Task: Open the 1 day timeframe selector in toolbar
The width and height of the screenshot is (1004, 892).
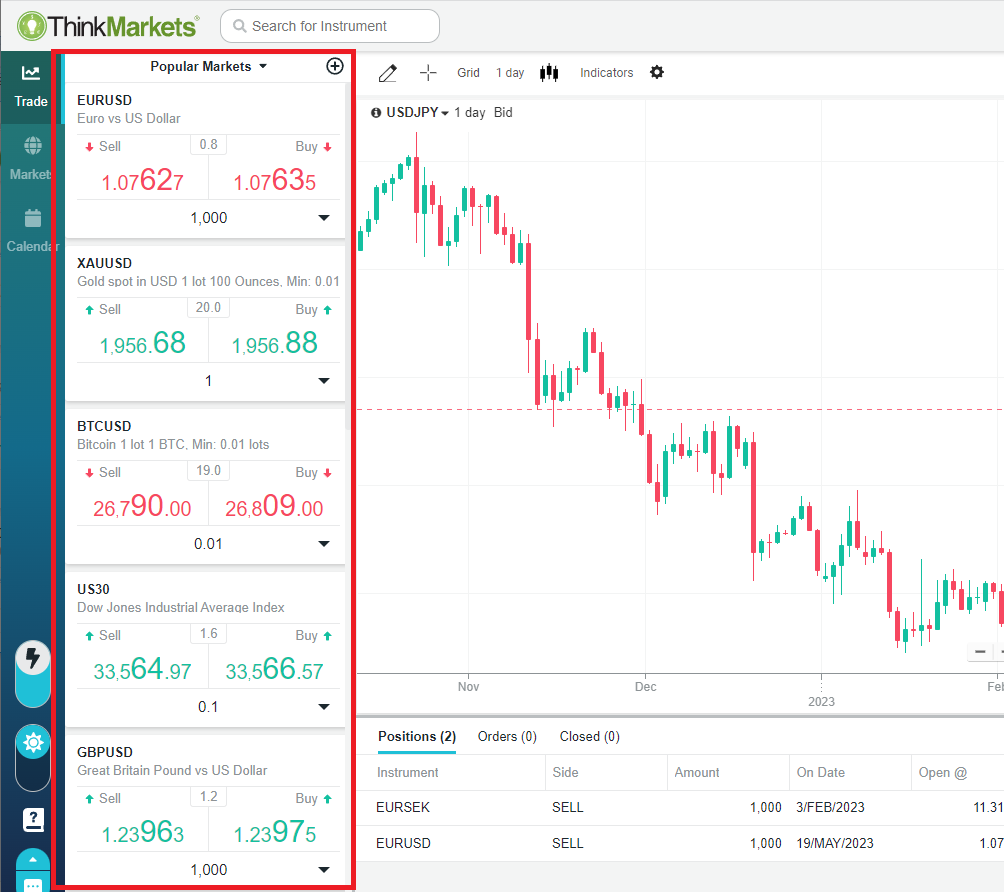Action: point(510,73)
